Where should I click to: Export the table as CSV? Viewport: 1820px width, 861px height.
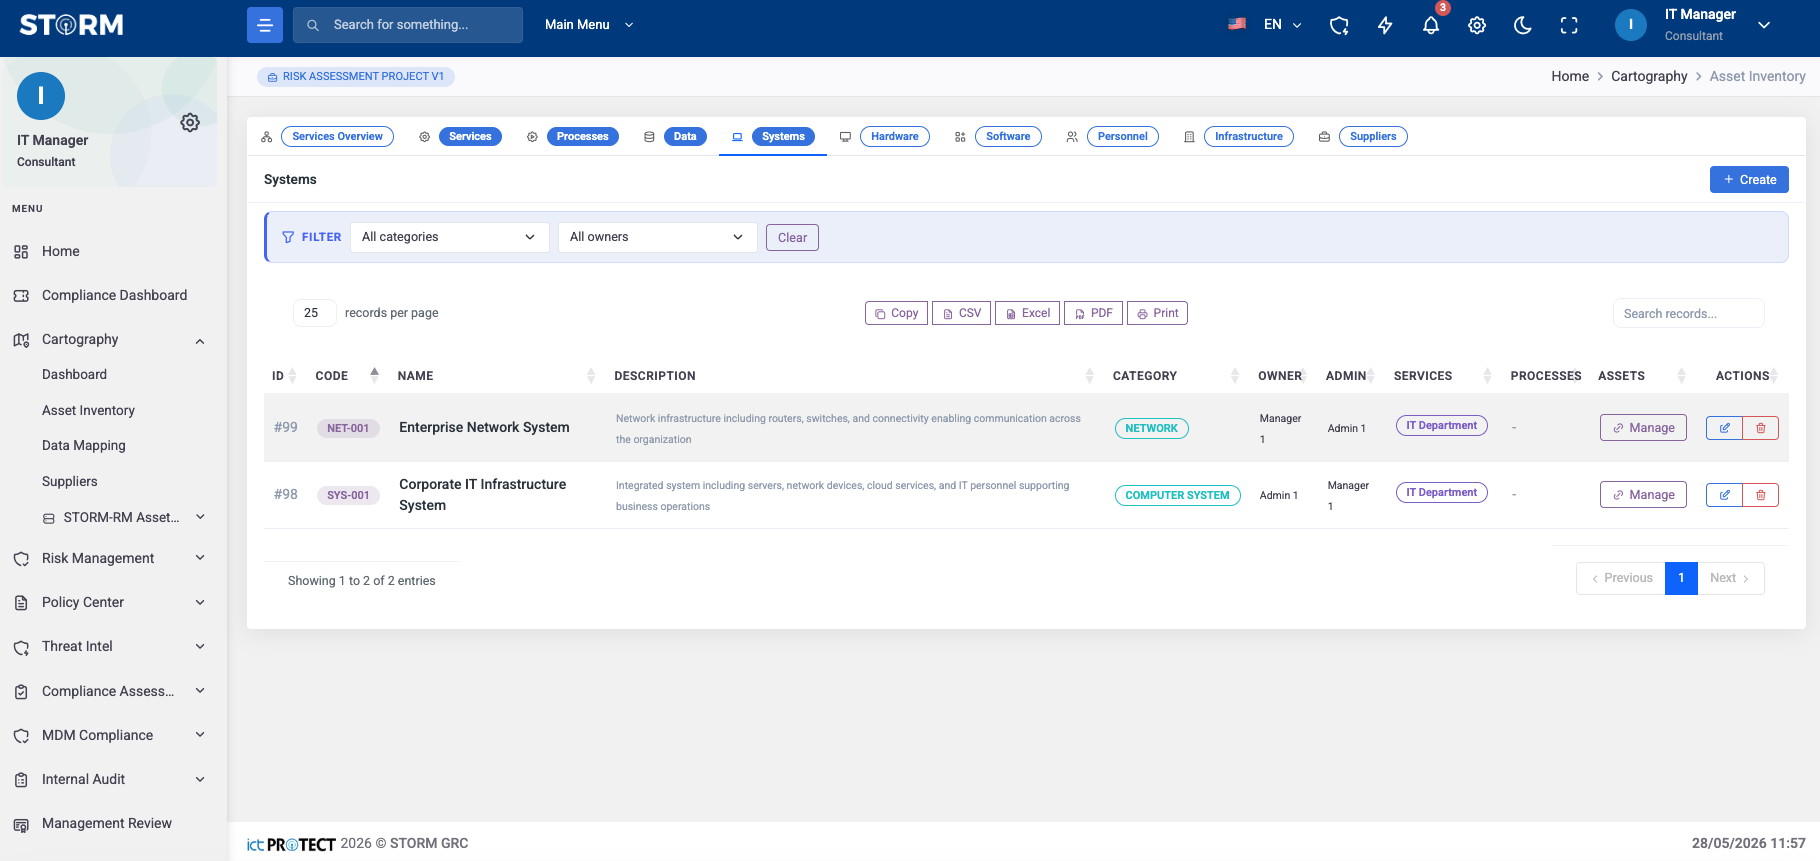point(961,313)
